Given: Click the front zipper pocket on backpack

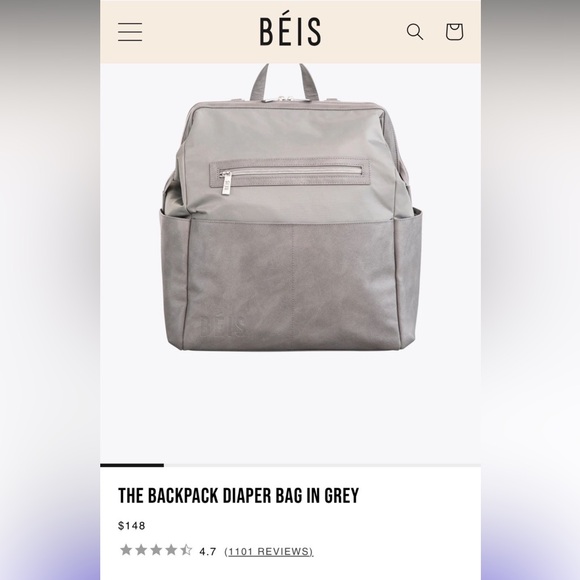Looking at the screenshot, I should 290,172.
